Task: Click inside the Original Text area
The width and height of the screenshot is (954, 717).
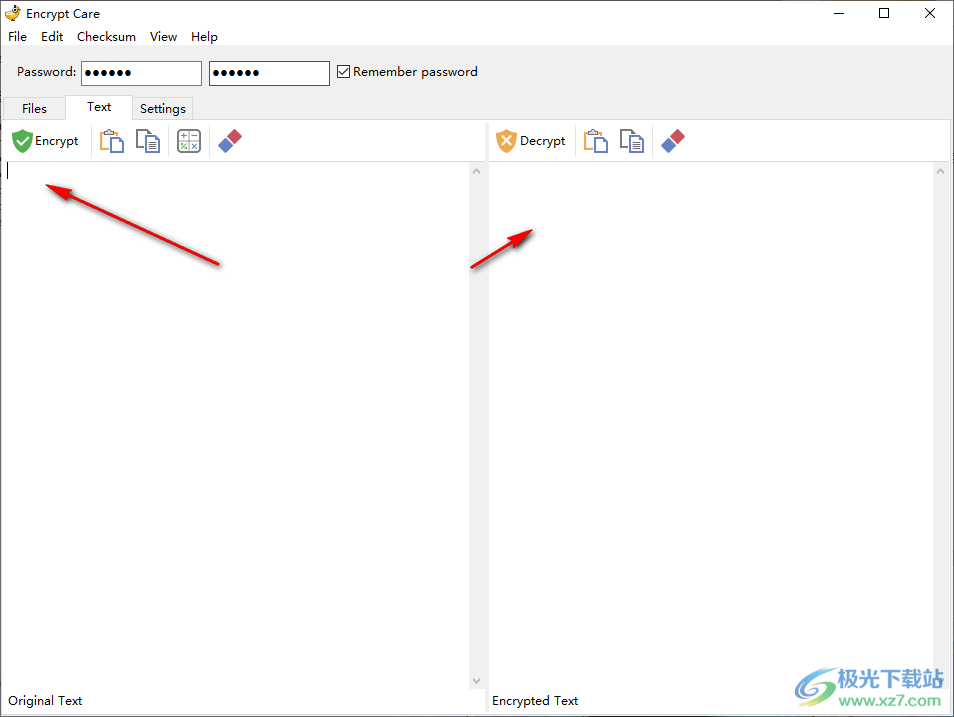Action: tap(236, 425)
